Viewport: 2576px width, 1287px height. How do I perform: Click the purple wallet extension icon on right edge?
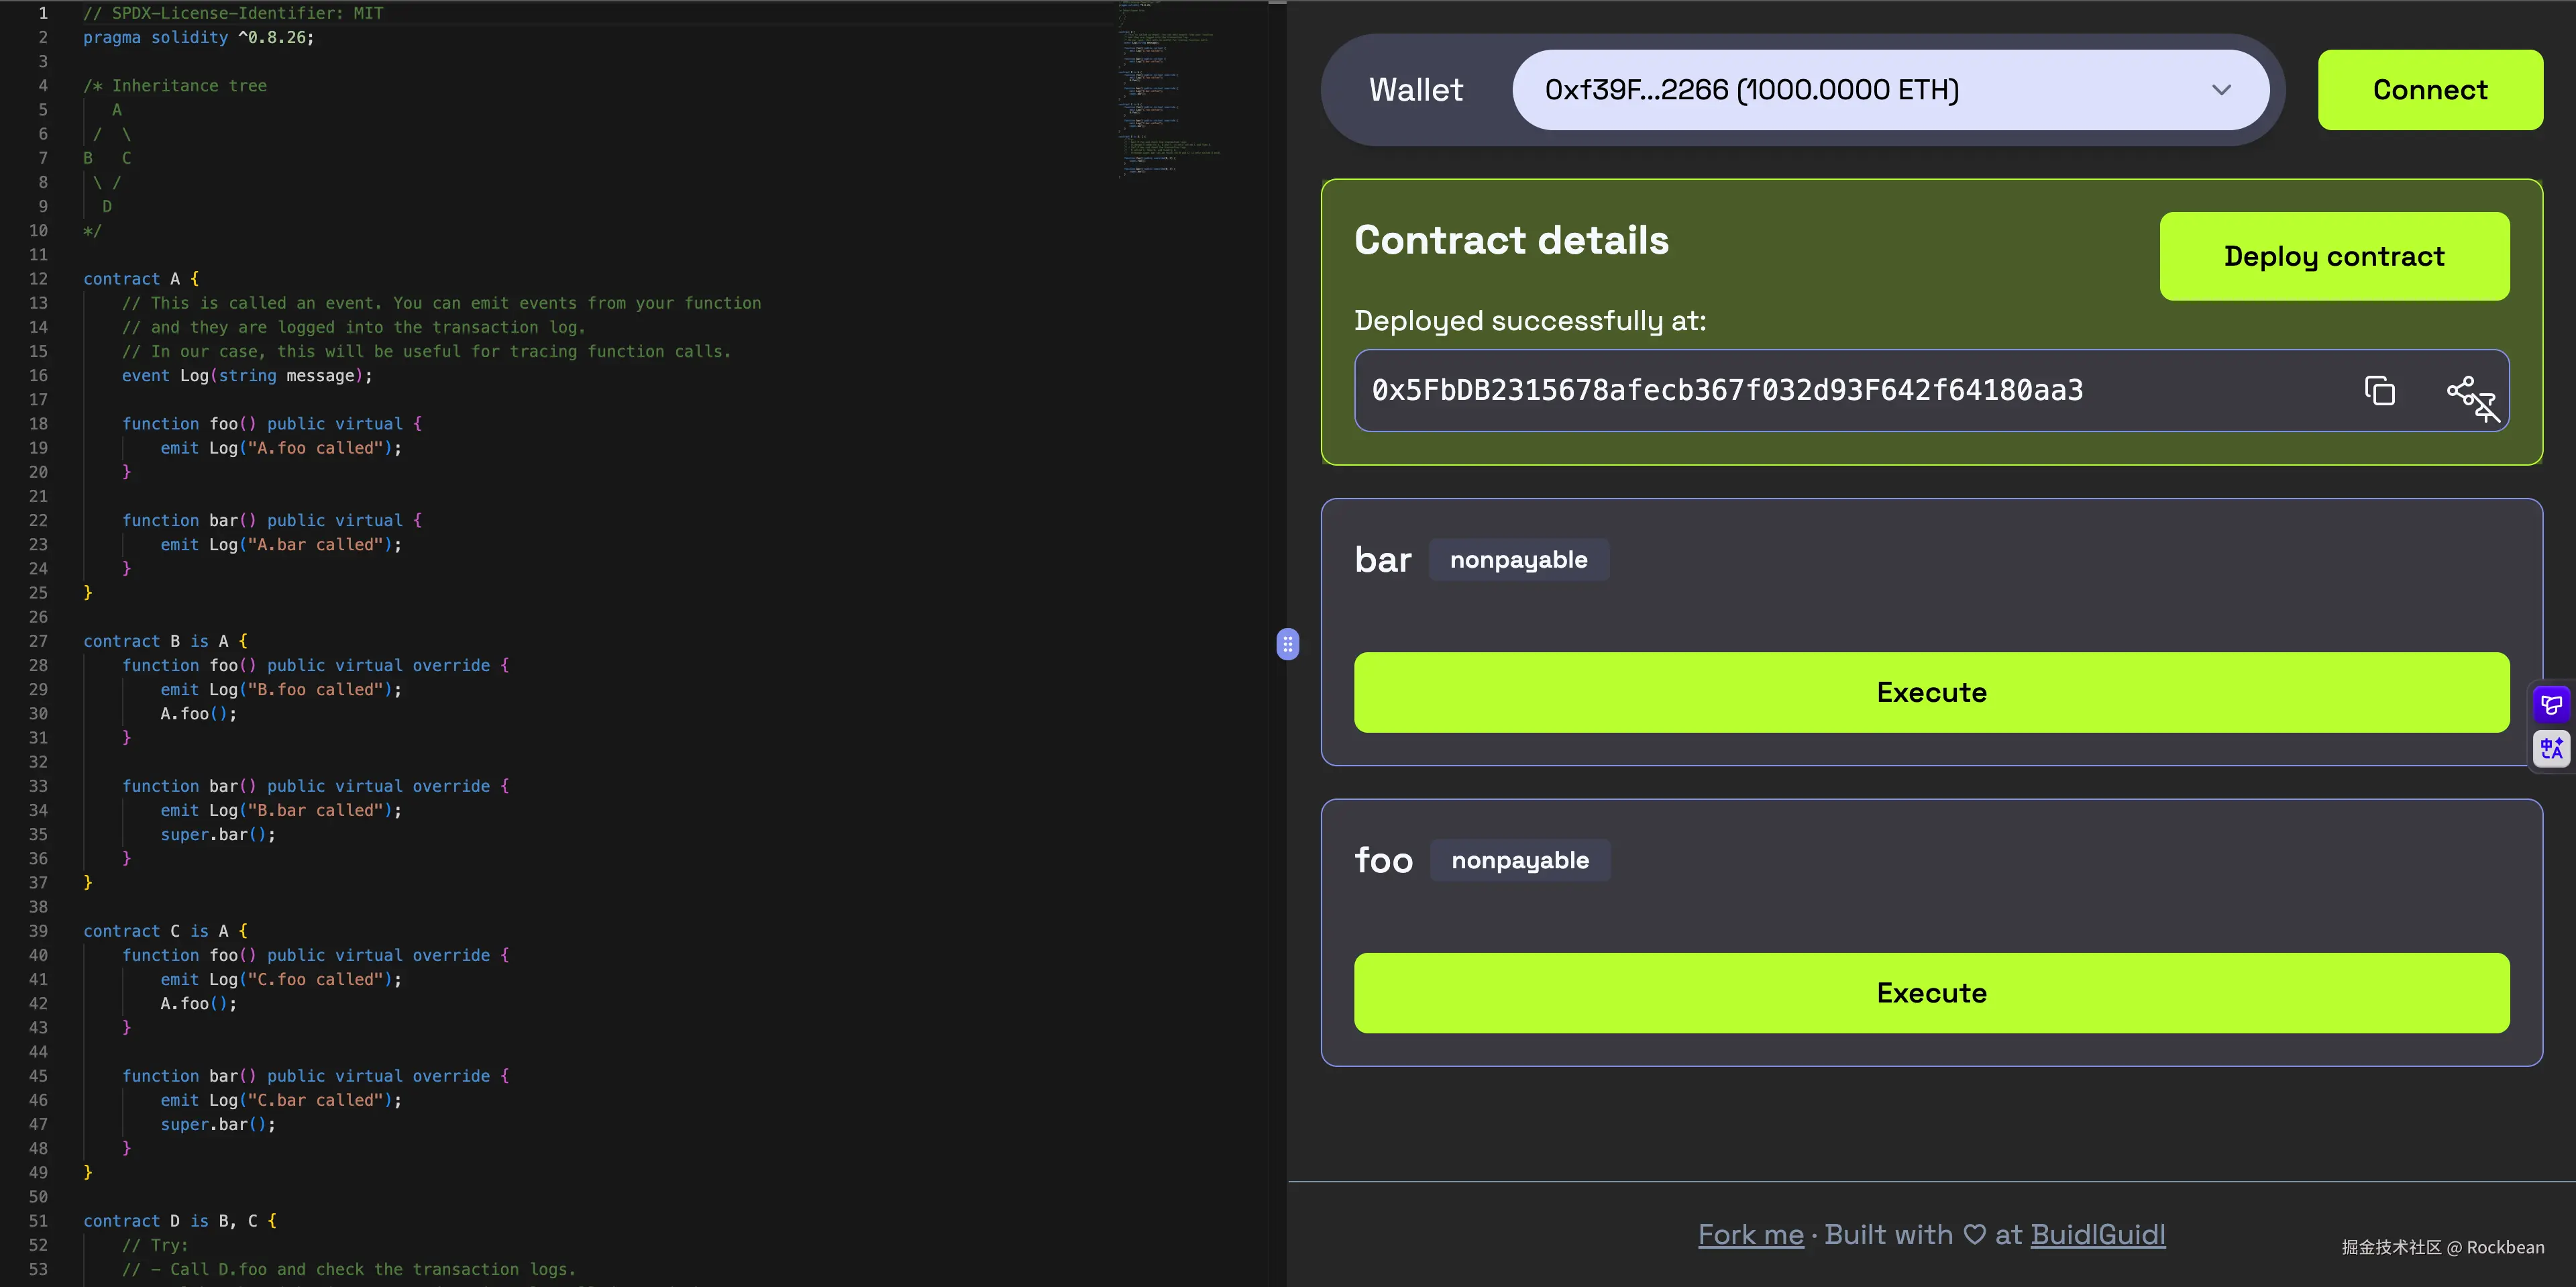(2551, 704)
